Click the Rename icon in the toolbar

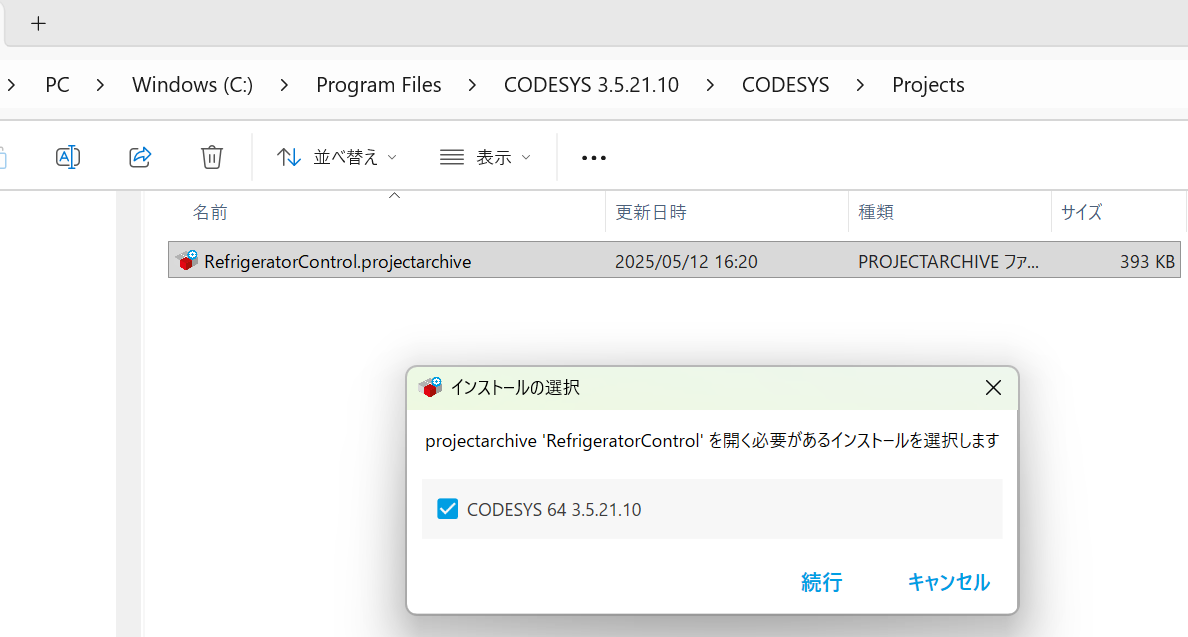point(68,157)
